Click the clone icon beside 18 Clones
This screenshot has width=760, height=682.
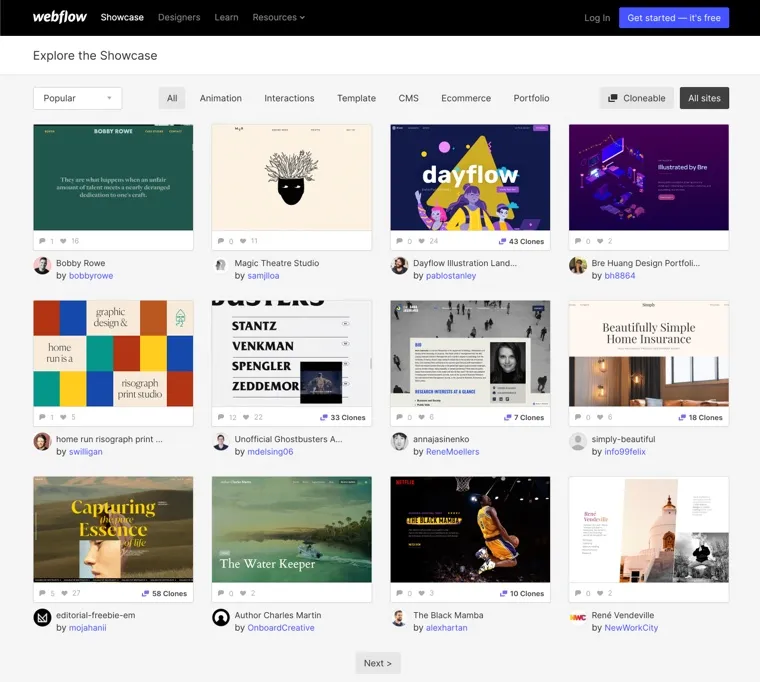[682, 417]
